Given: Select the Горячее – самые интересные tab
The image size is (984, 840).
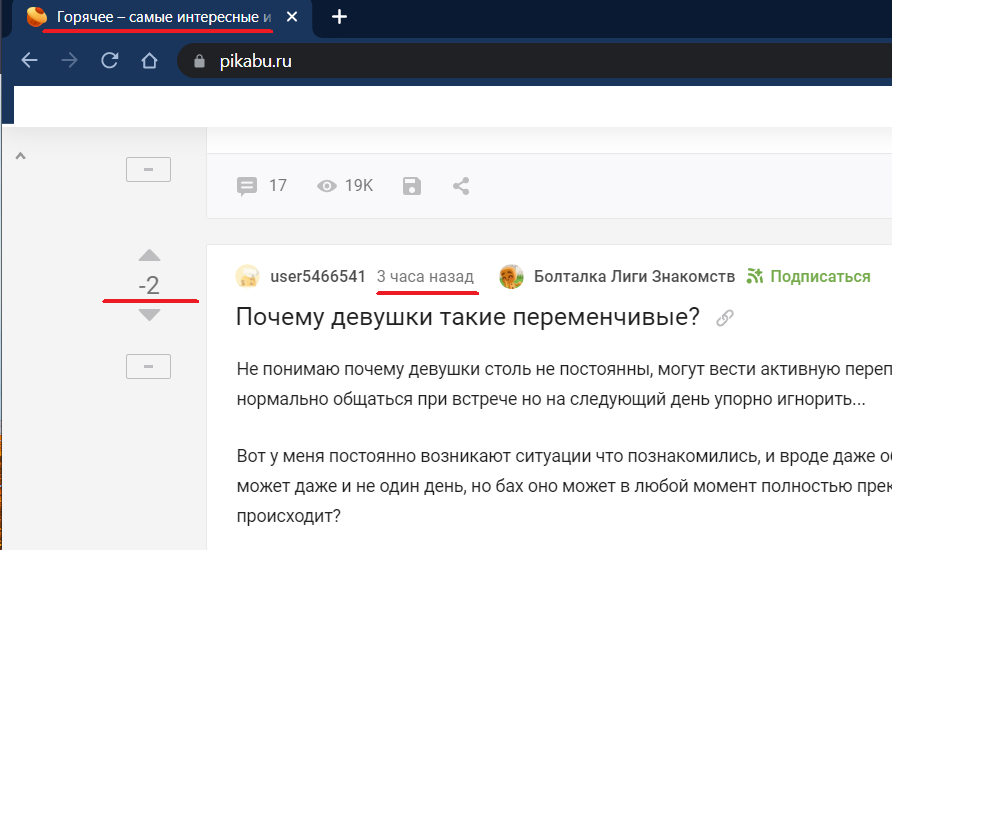Looking at the screenshot, I should 163,17.
